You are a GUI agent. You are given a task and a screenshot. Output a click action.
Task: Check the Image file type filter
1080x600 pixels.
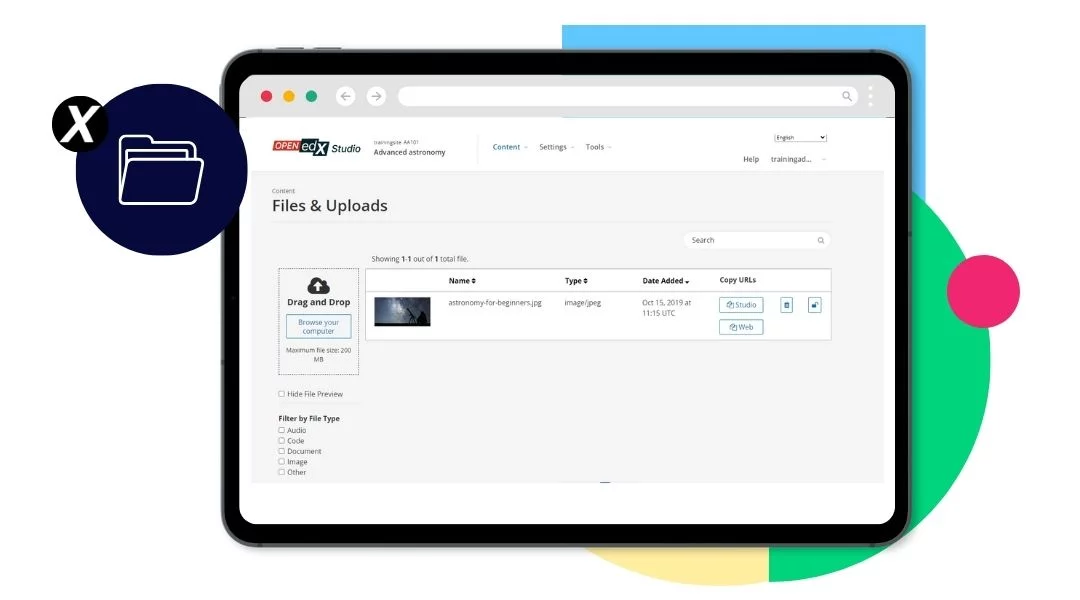point(282,462)
